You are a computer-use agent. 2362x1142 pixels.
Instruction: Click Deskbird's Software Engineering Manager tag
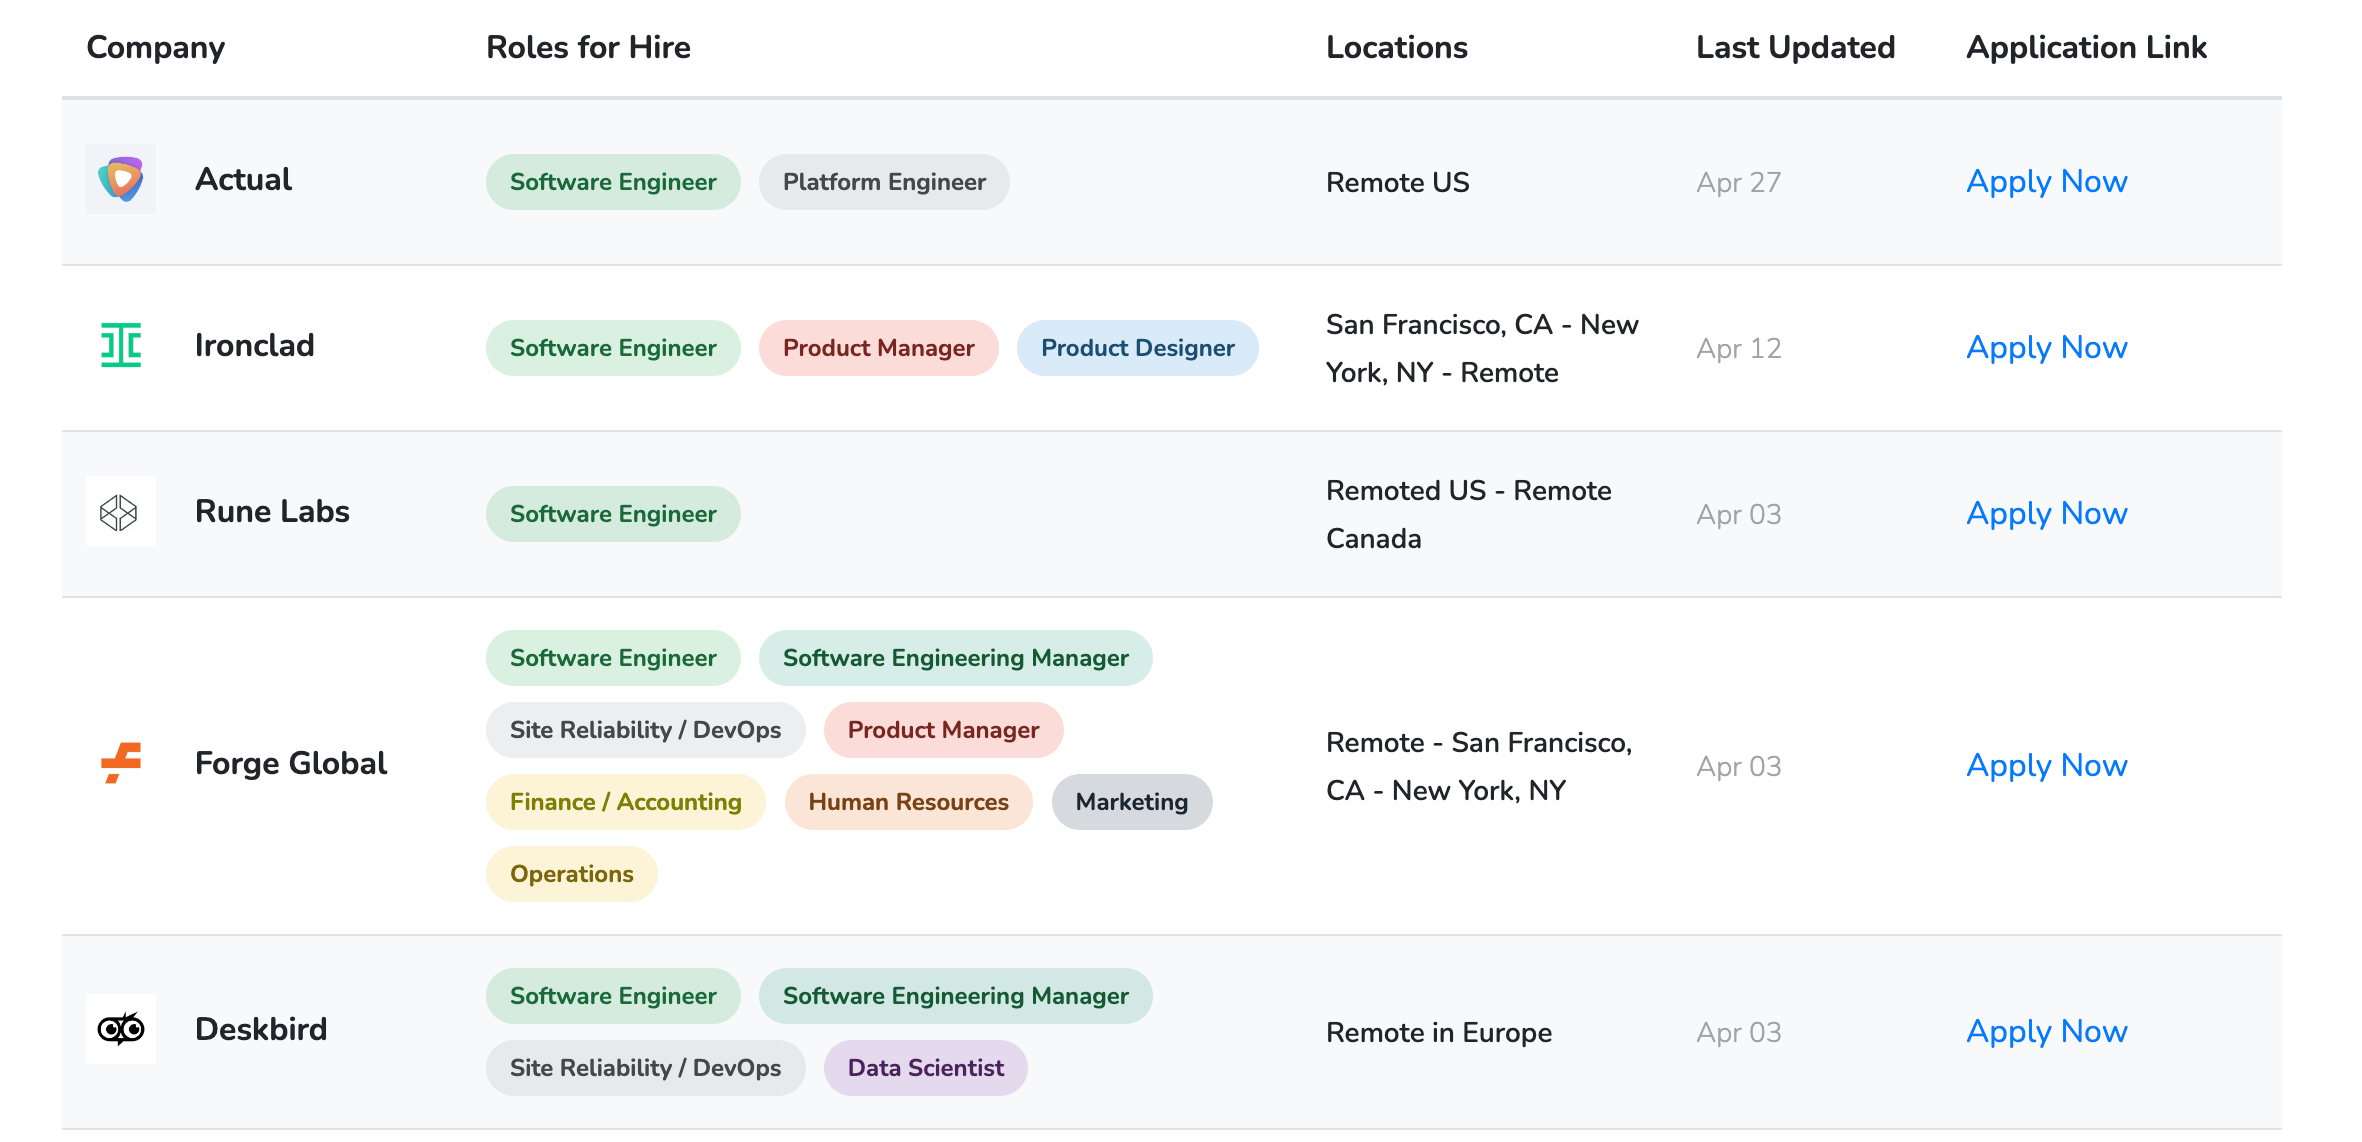pos(955,996)
